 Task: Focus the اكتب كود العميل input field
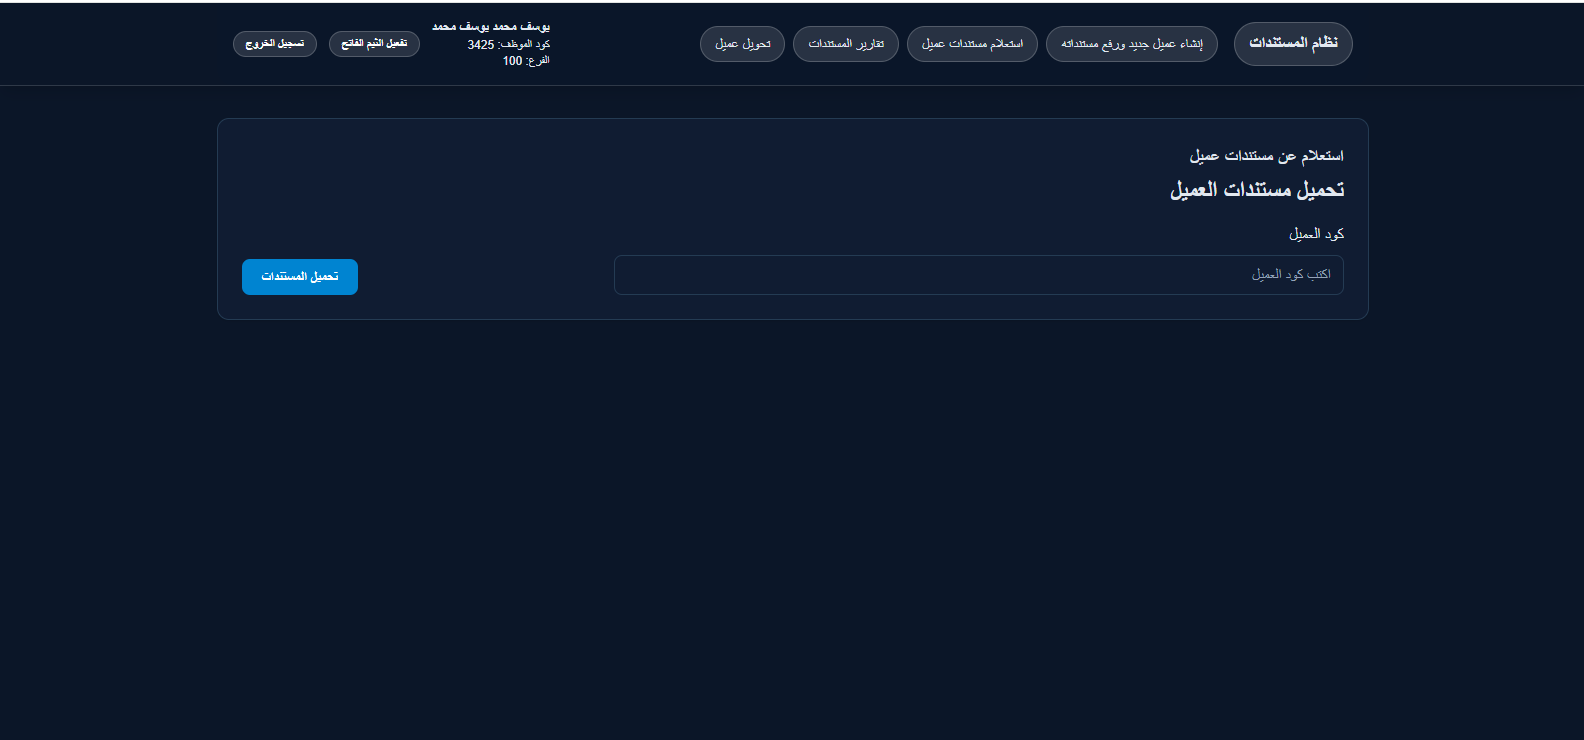(979, 275)
